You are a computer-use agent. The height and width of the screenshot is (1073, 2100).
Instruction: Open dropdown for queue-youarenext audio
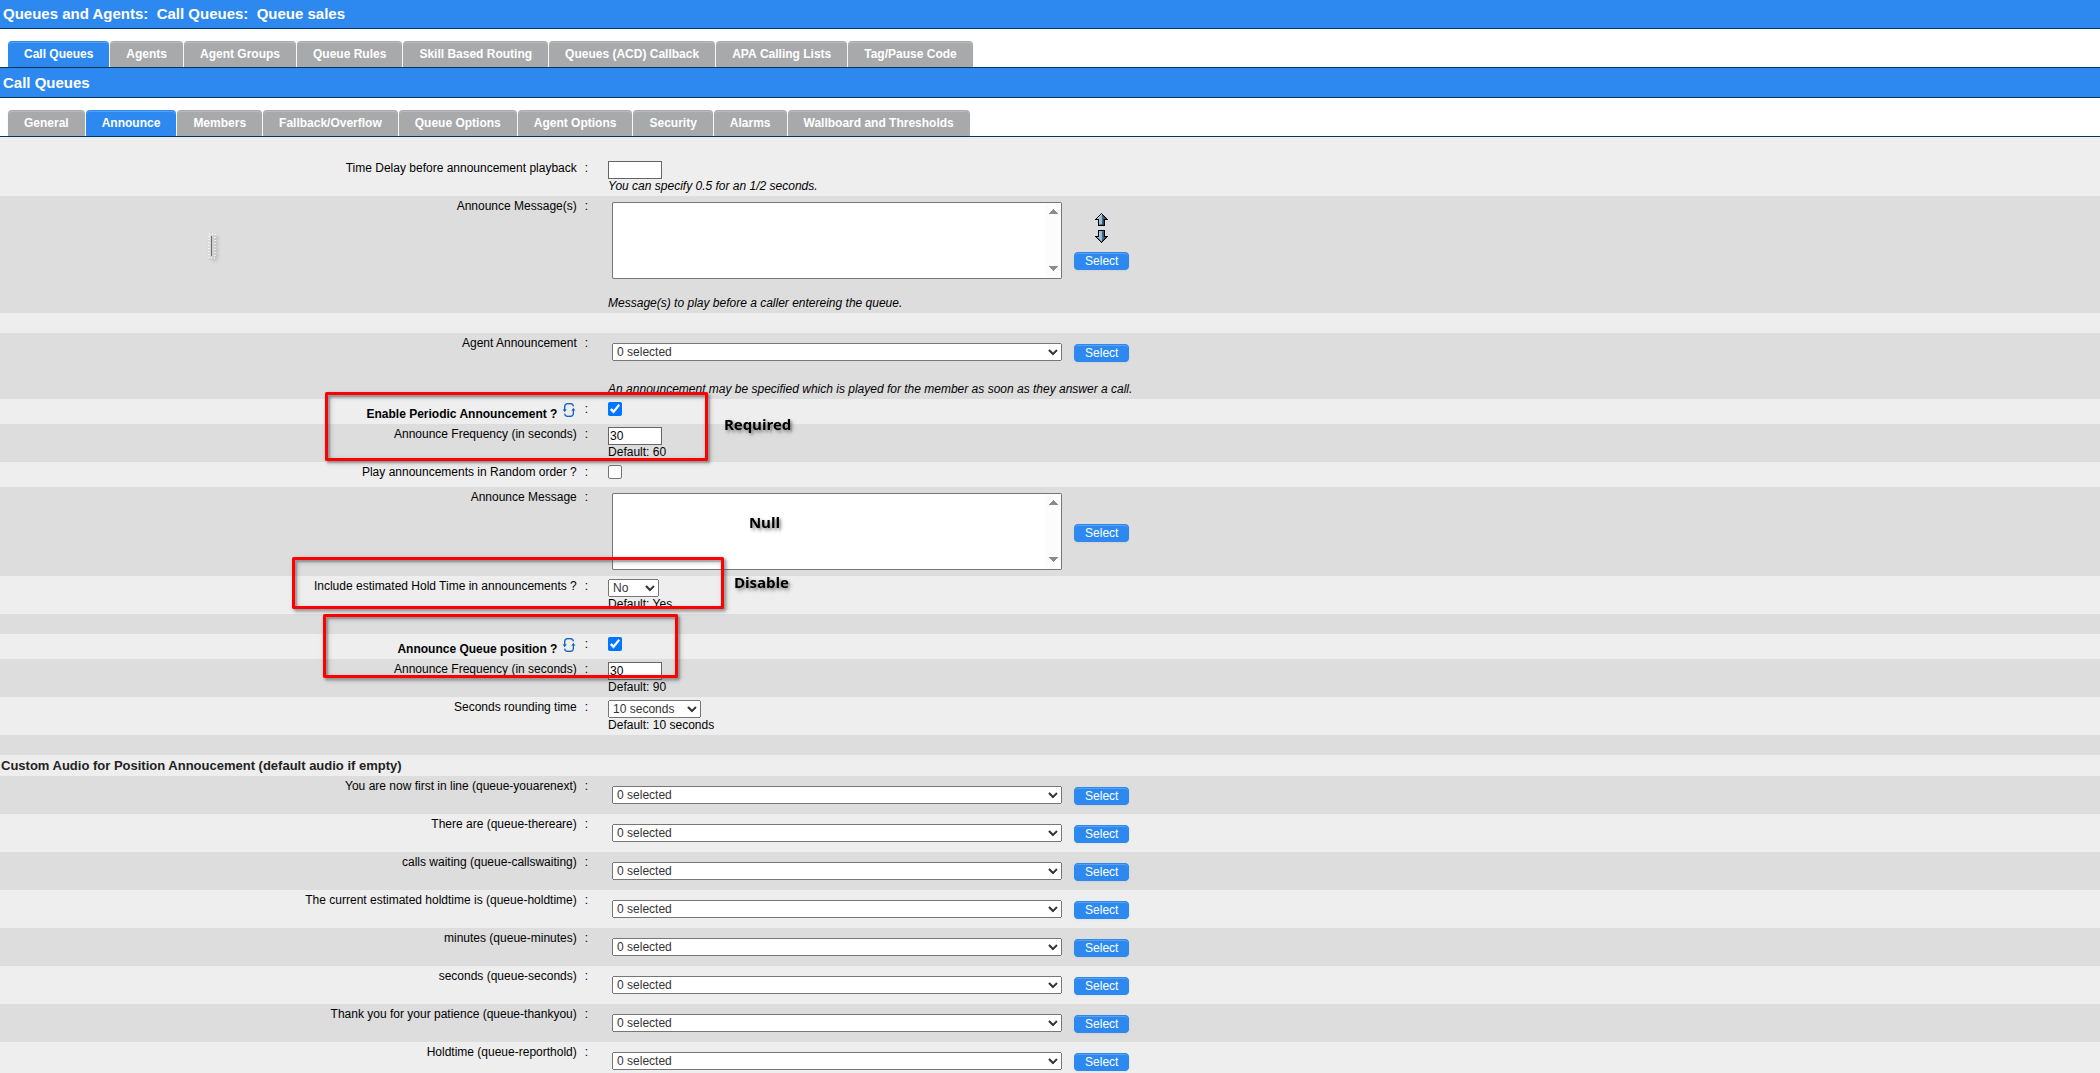[x=836, y=795]
